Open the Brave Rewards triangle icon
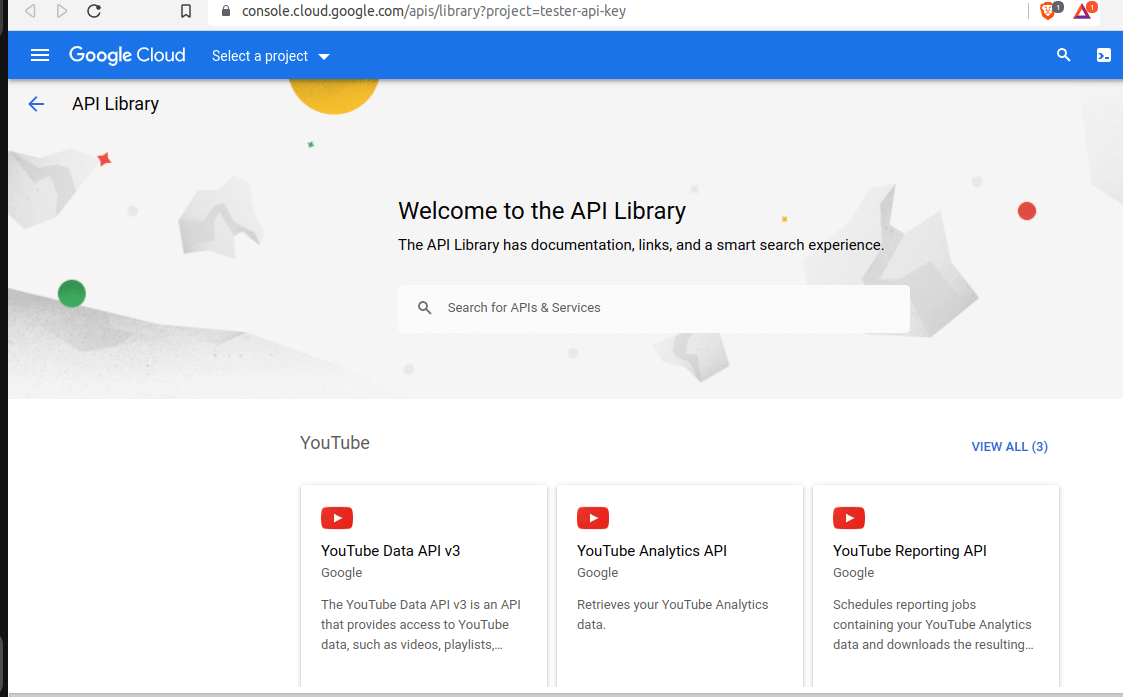 point(1084,10)
